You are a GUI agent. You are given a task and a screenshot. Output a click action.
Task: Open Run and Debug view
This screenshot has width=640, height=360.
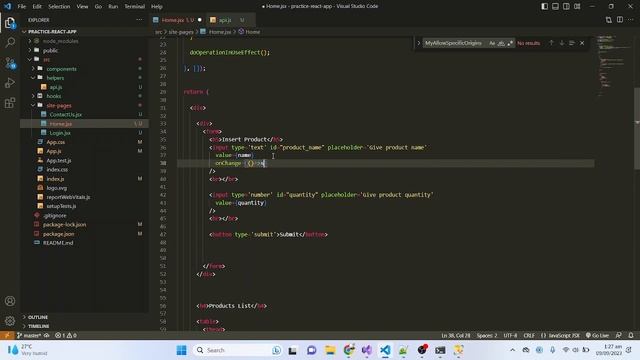point(10,83)
